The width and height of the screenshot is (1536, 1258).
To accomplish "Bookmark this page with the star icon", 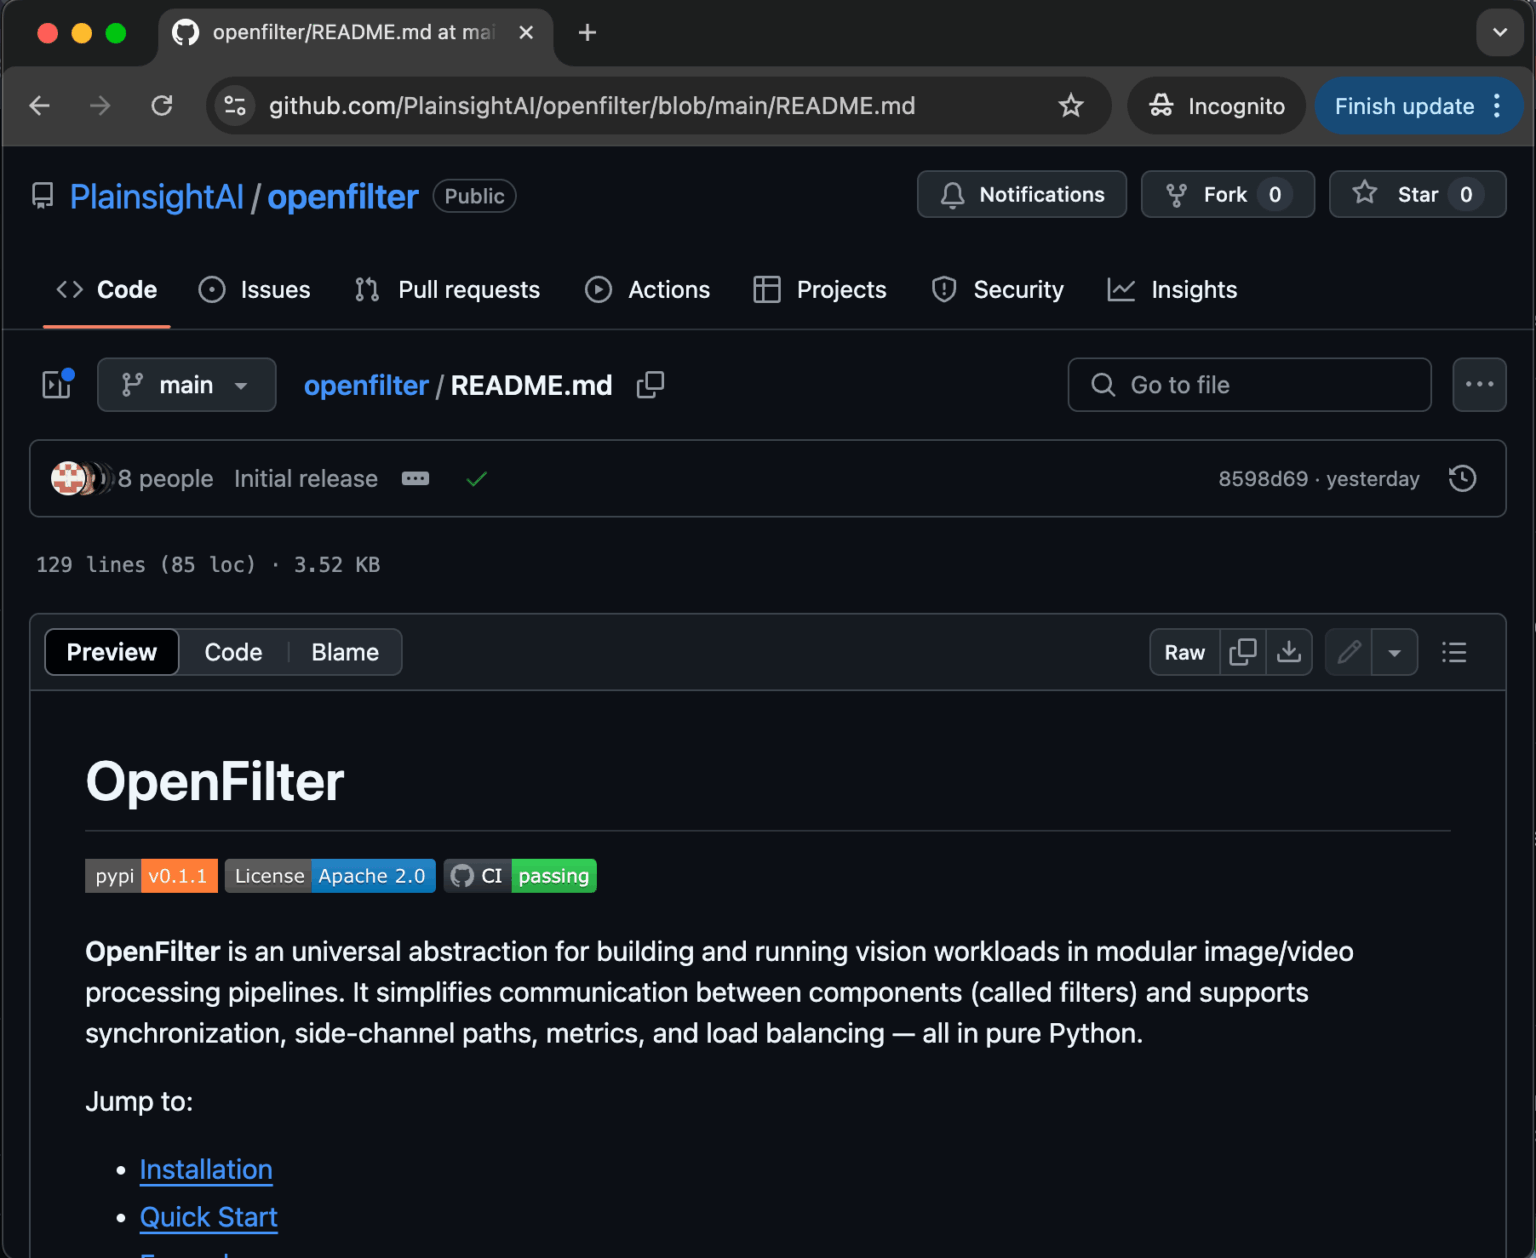I will point(1071,106).
